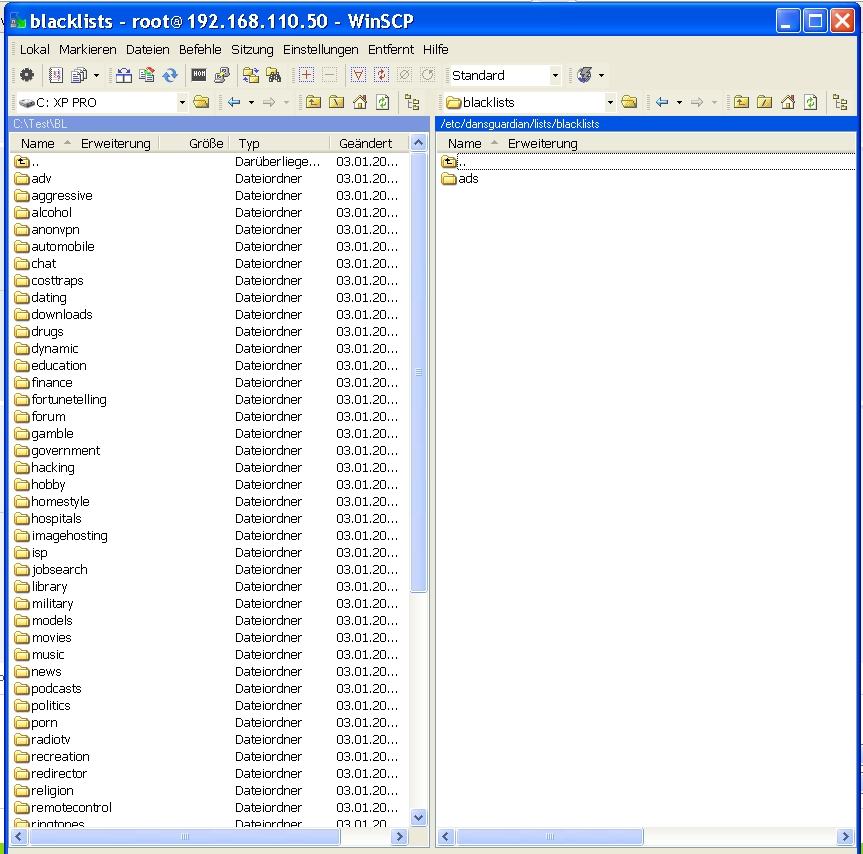Click the binoculars Find Files icon
The width and height of the screenshot is (863, 854).
pyautogui.click(x=273, y=75)
